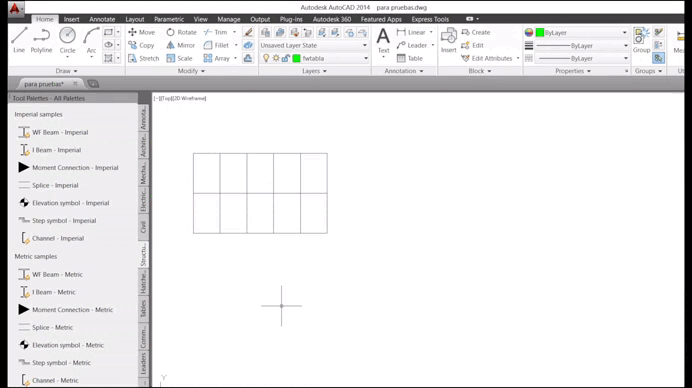Select Step symbol - Imperial palette item
The width and height of the screenshot is (692, 388).
57,221
